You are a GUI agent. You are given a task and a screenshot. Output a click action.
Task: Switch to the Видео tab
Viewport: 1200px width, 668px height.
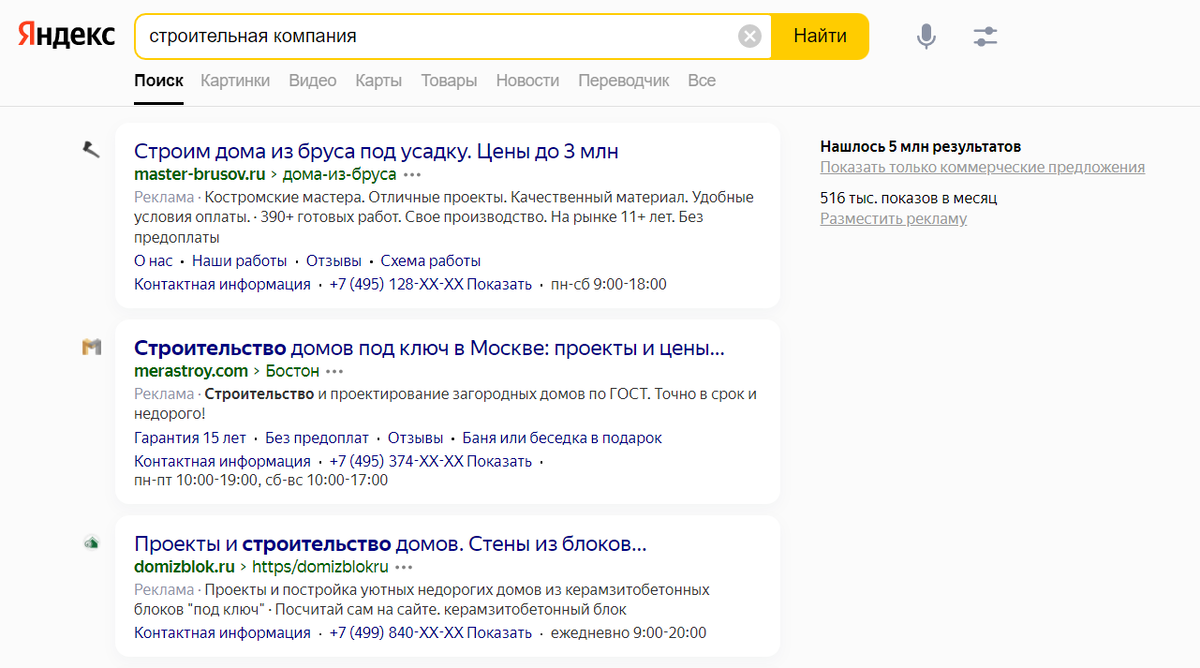[313, 81]
